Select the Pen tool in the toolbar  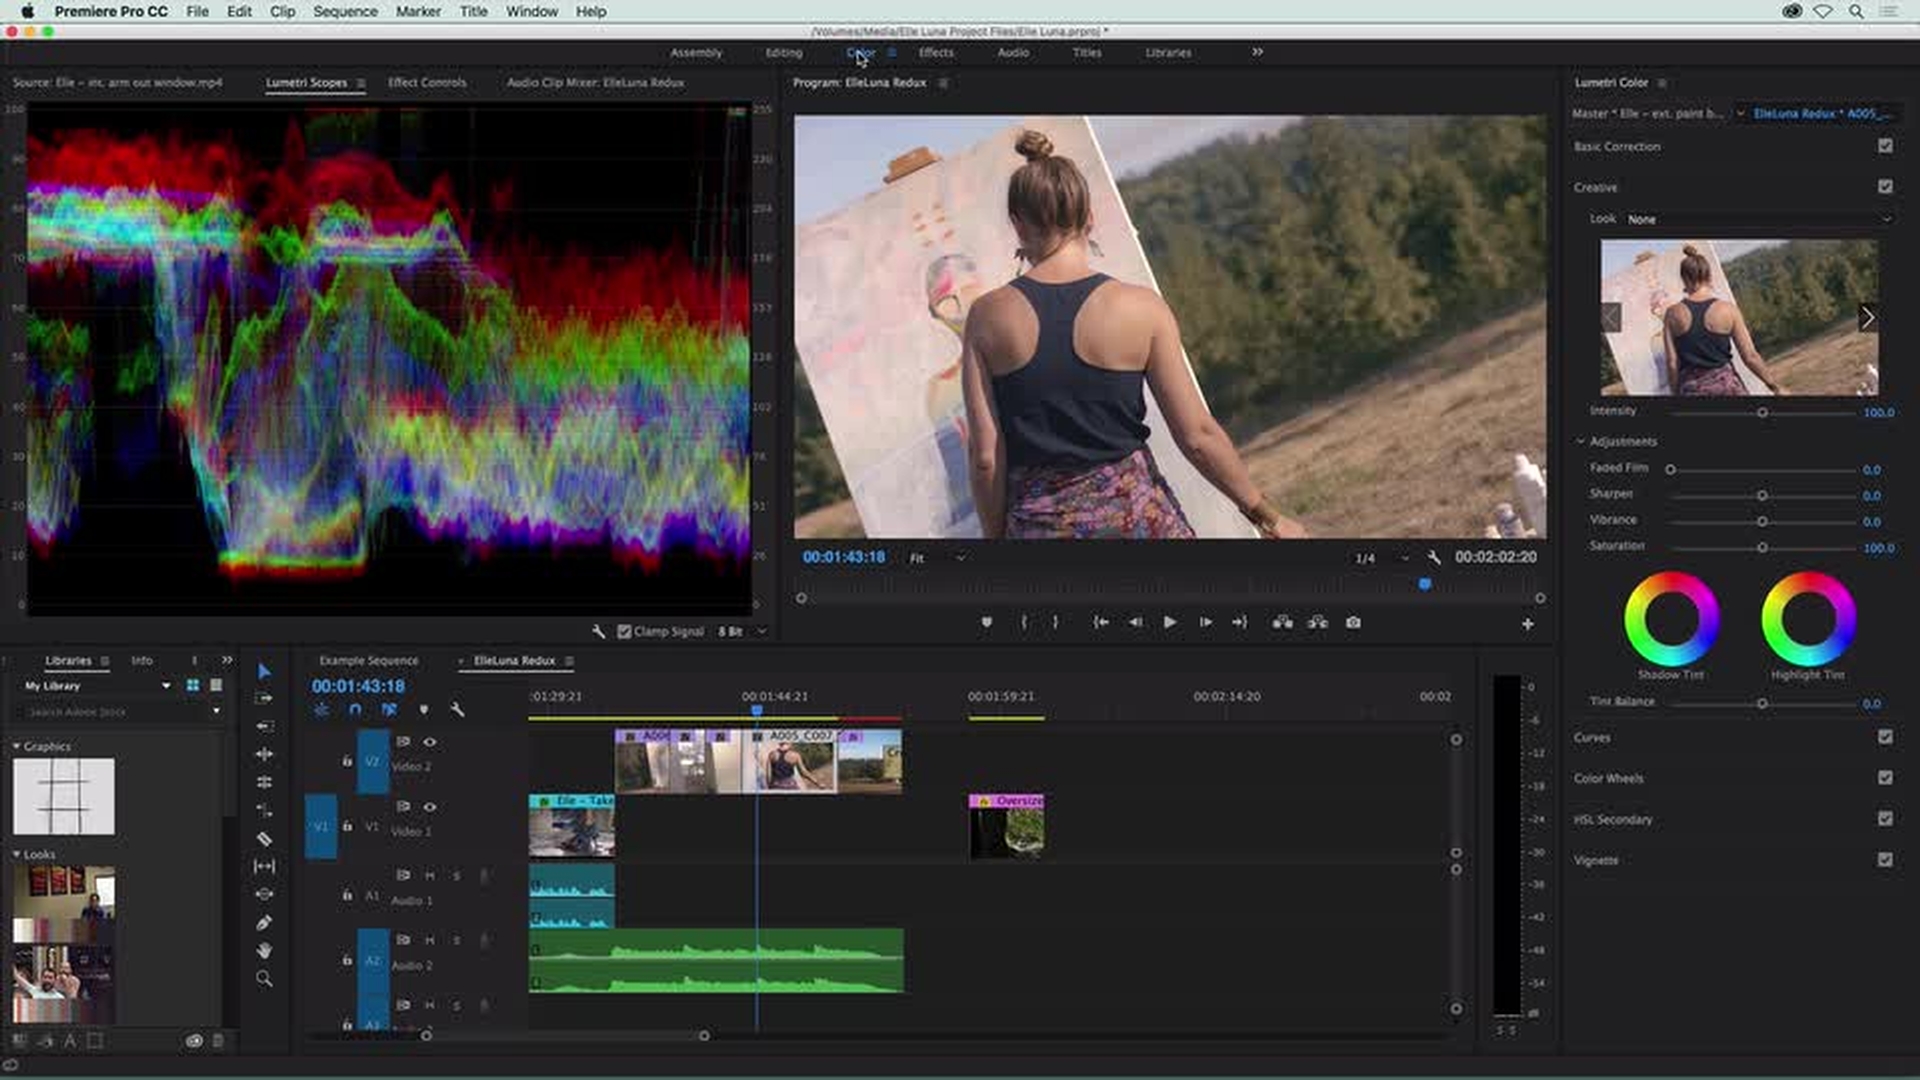click(264, 923)
